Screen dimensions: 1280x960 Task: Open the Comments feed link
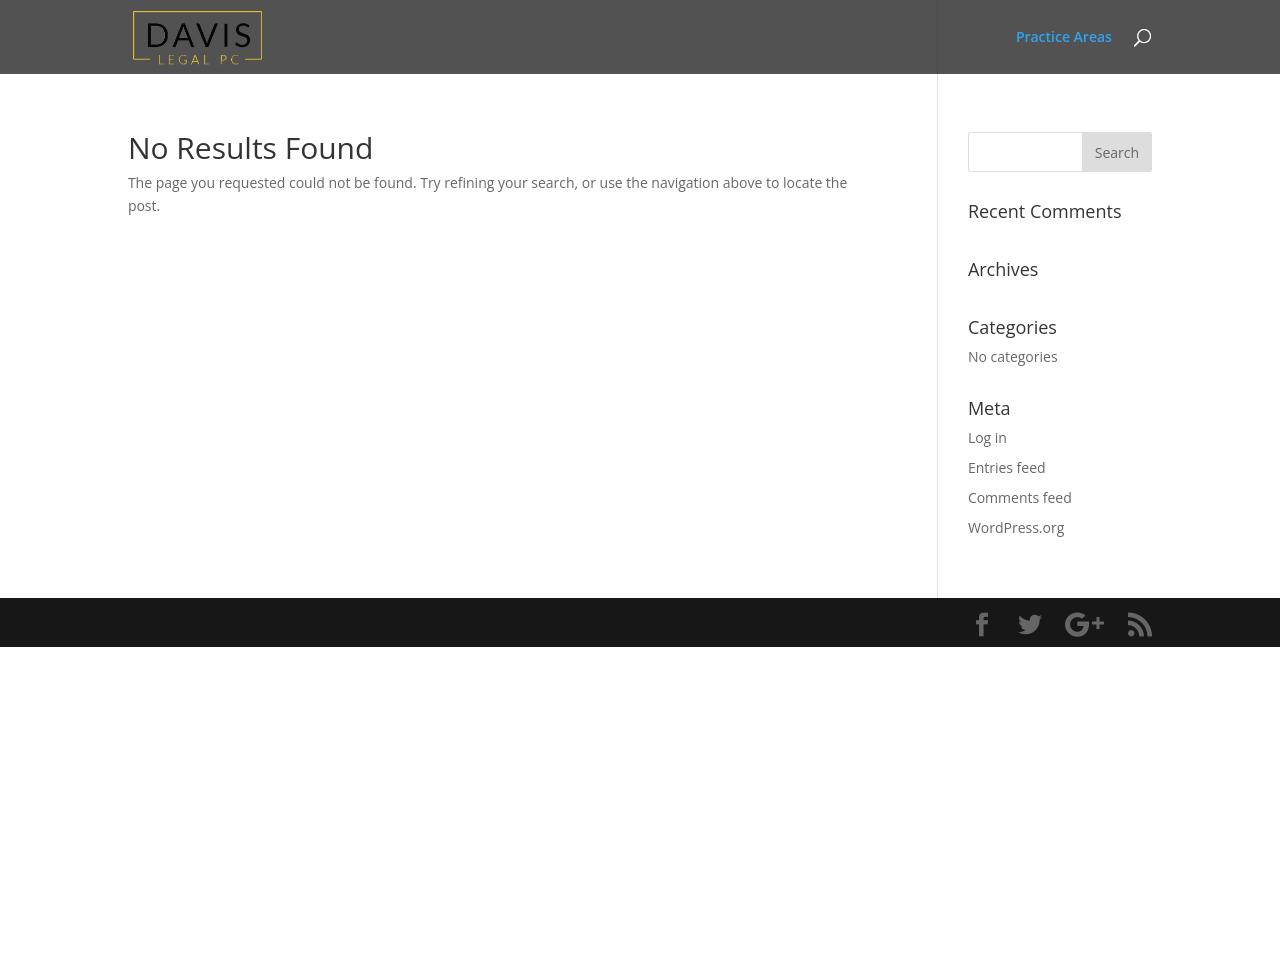(x=1019, y=498)
